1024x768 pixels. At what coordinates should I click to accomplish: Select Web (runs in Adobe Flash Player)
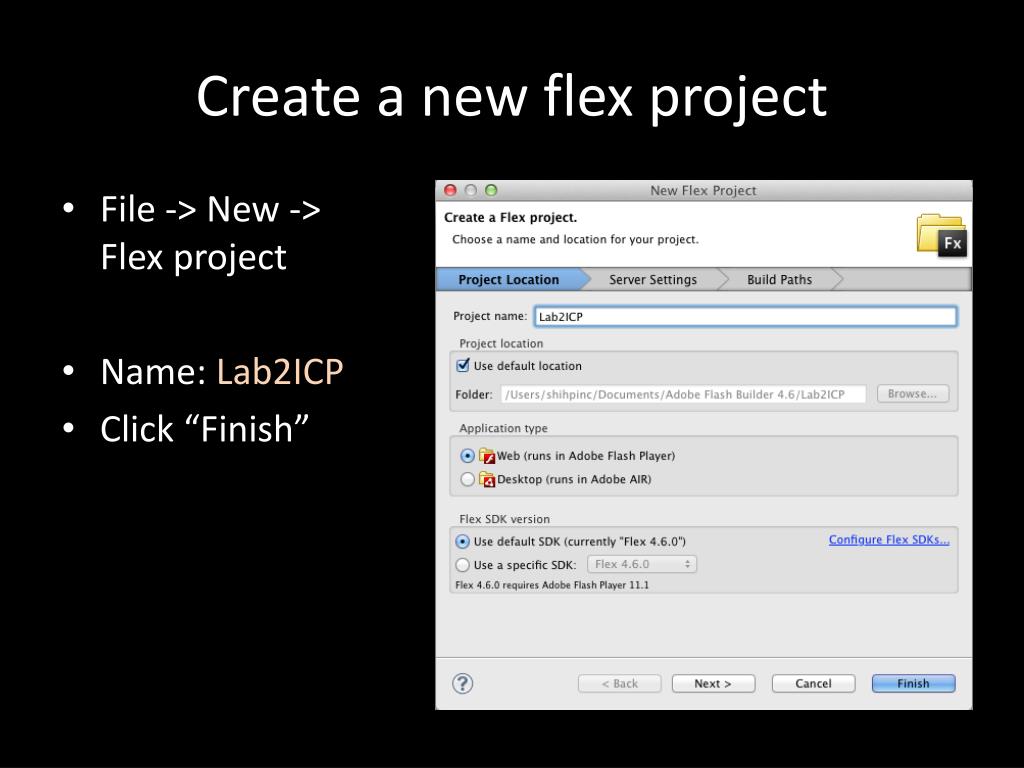(x=467, y=456)
